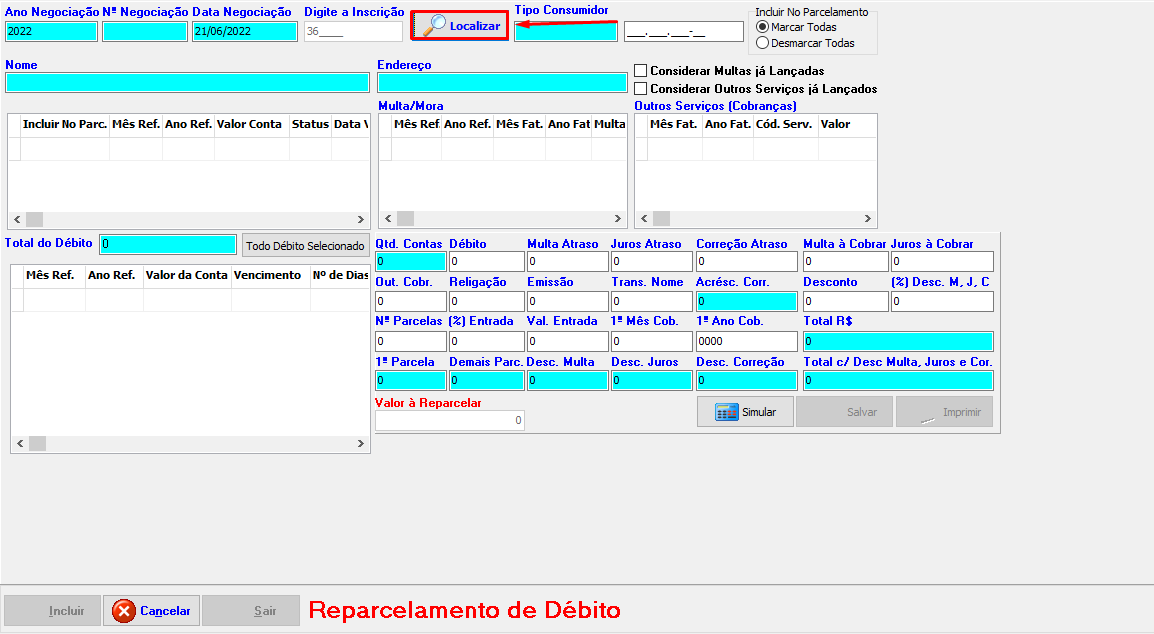Click the Nº Parcelas input field
Viewport: 1154px width, 634px height.
410,341
